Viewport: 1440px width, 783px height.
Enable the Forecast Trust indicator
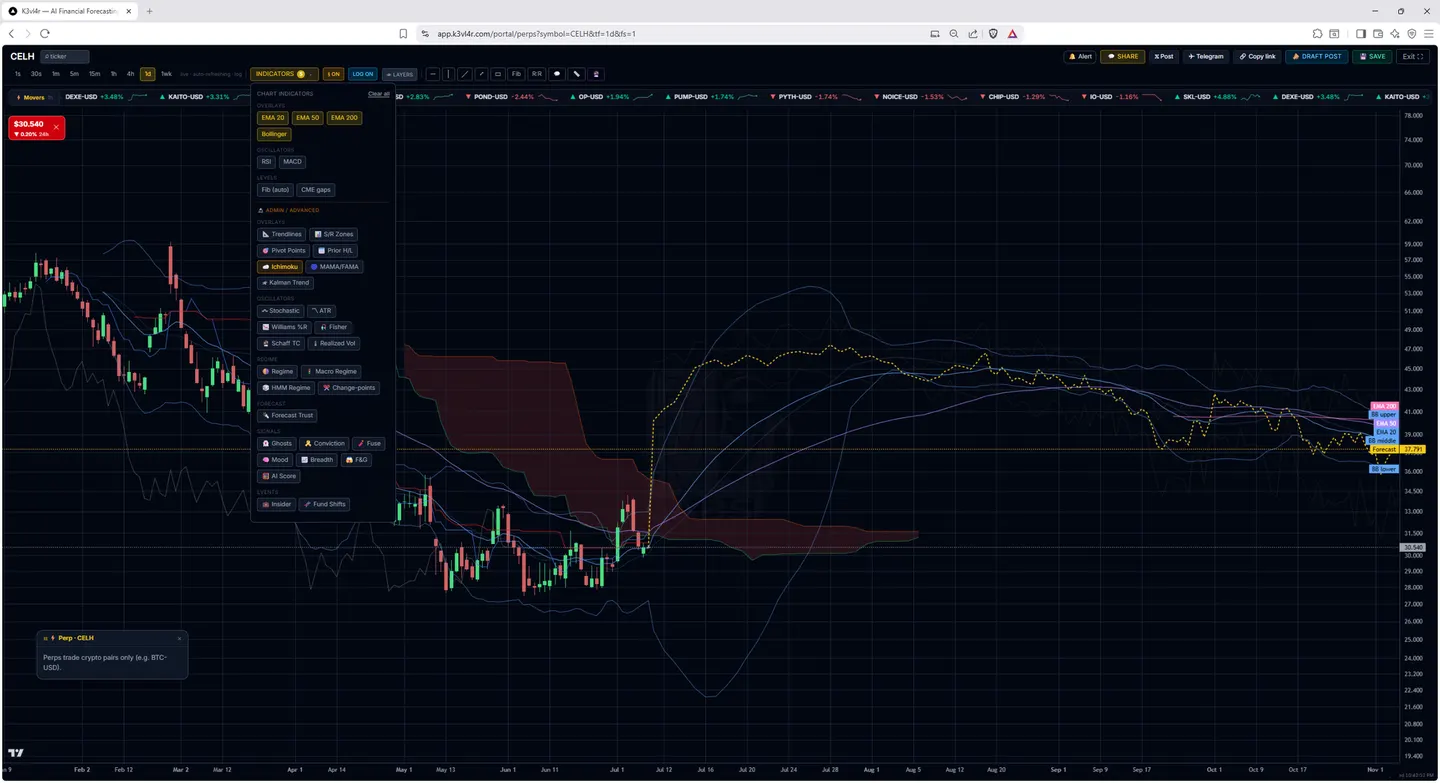click(287, 415)
